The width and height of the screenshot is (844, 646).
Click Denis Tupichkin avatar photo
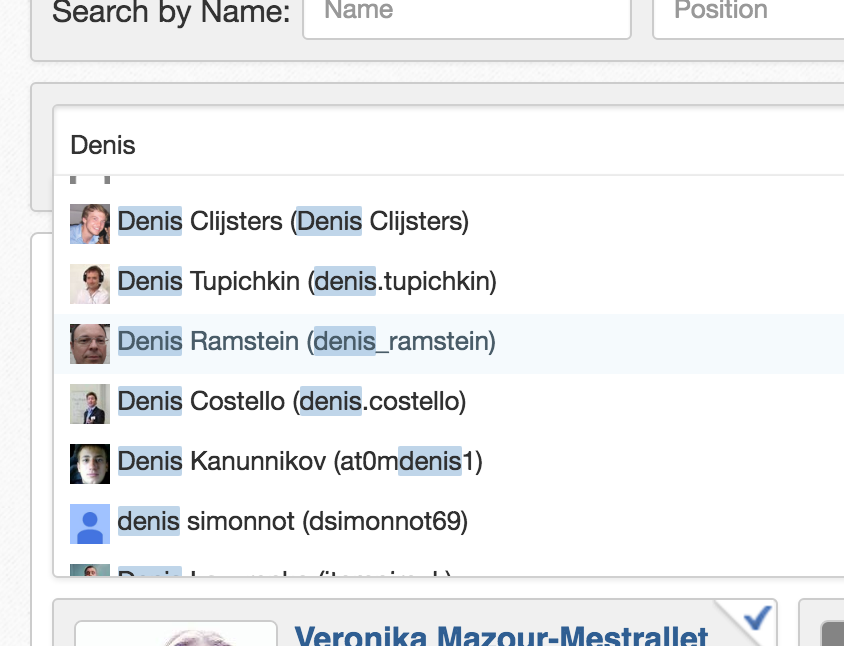[x=90, y=284]
